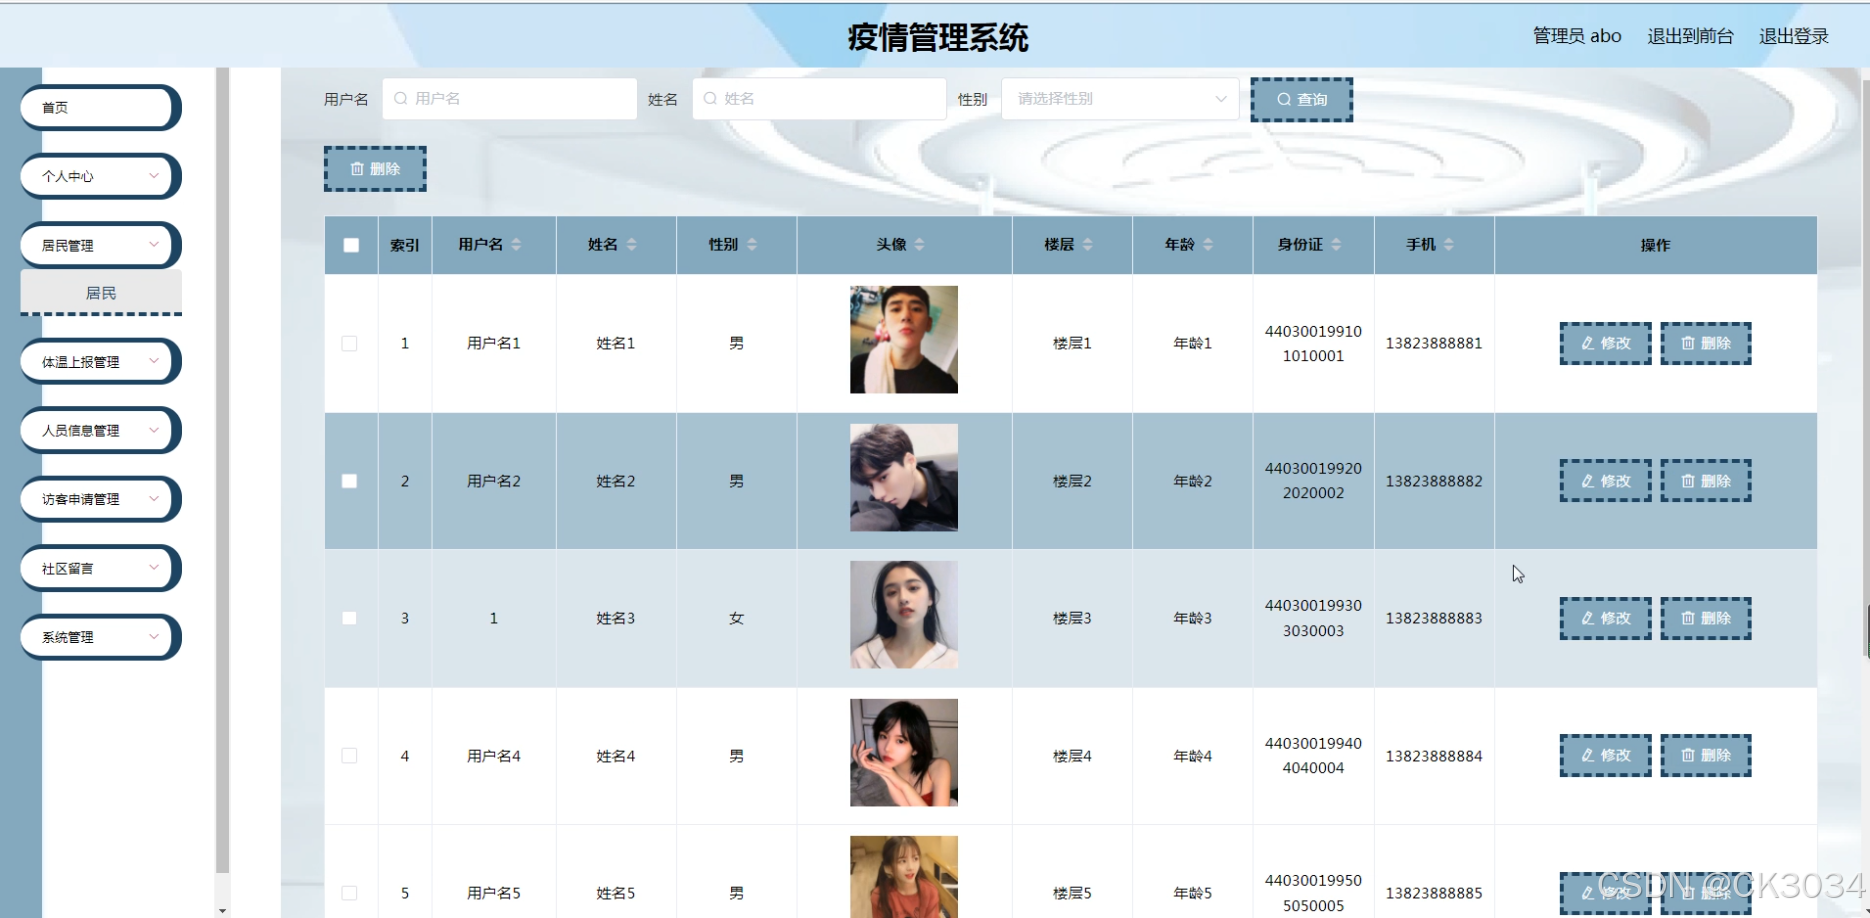
Task: Click 修改 button for 用户名4 row
Action: click(1605, 755)
